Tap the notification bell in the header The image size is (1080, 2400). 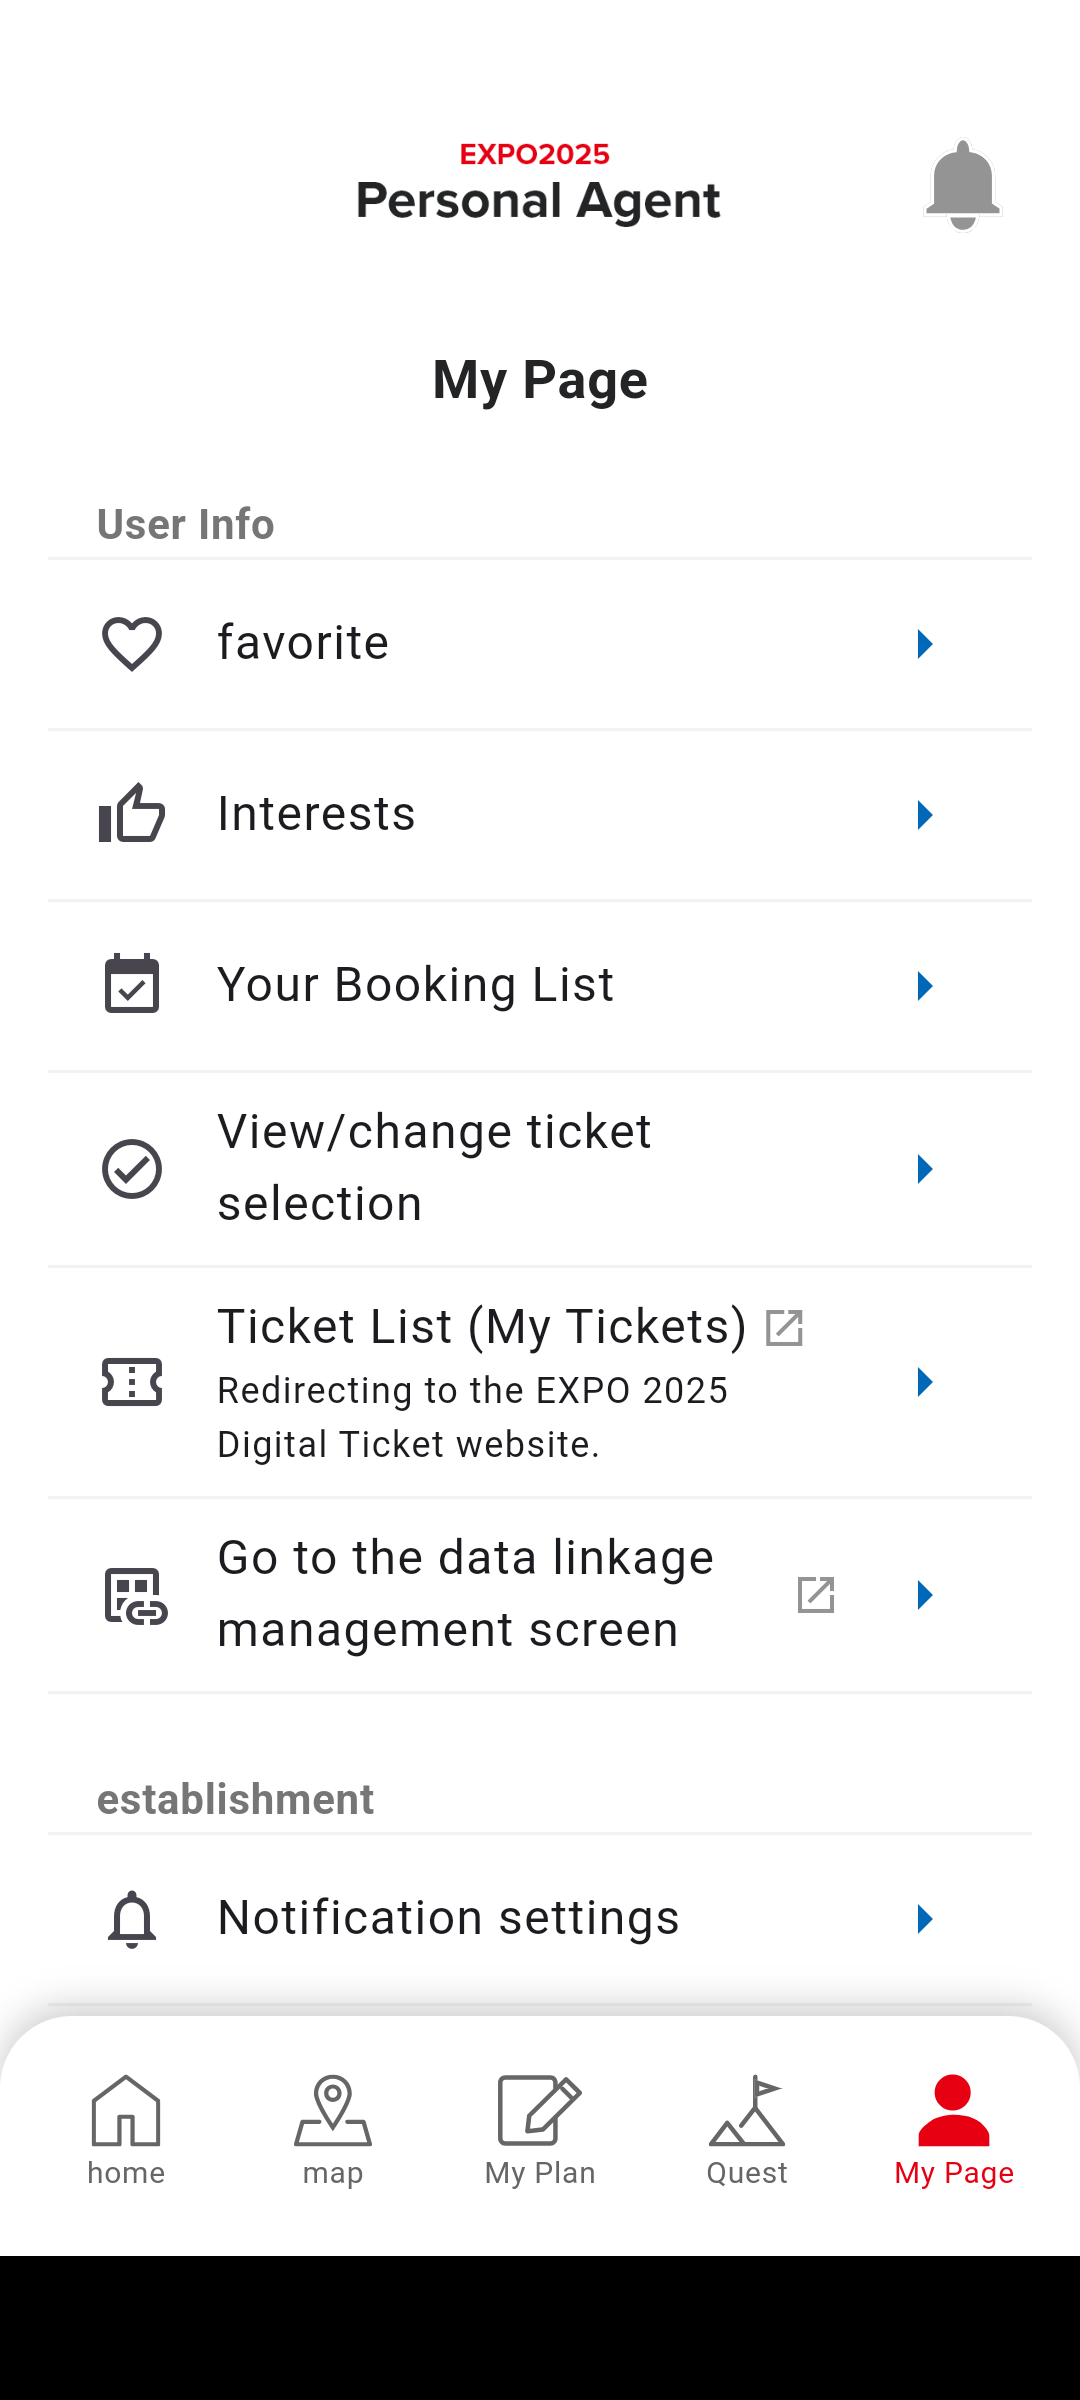(x=962, y=186)
